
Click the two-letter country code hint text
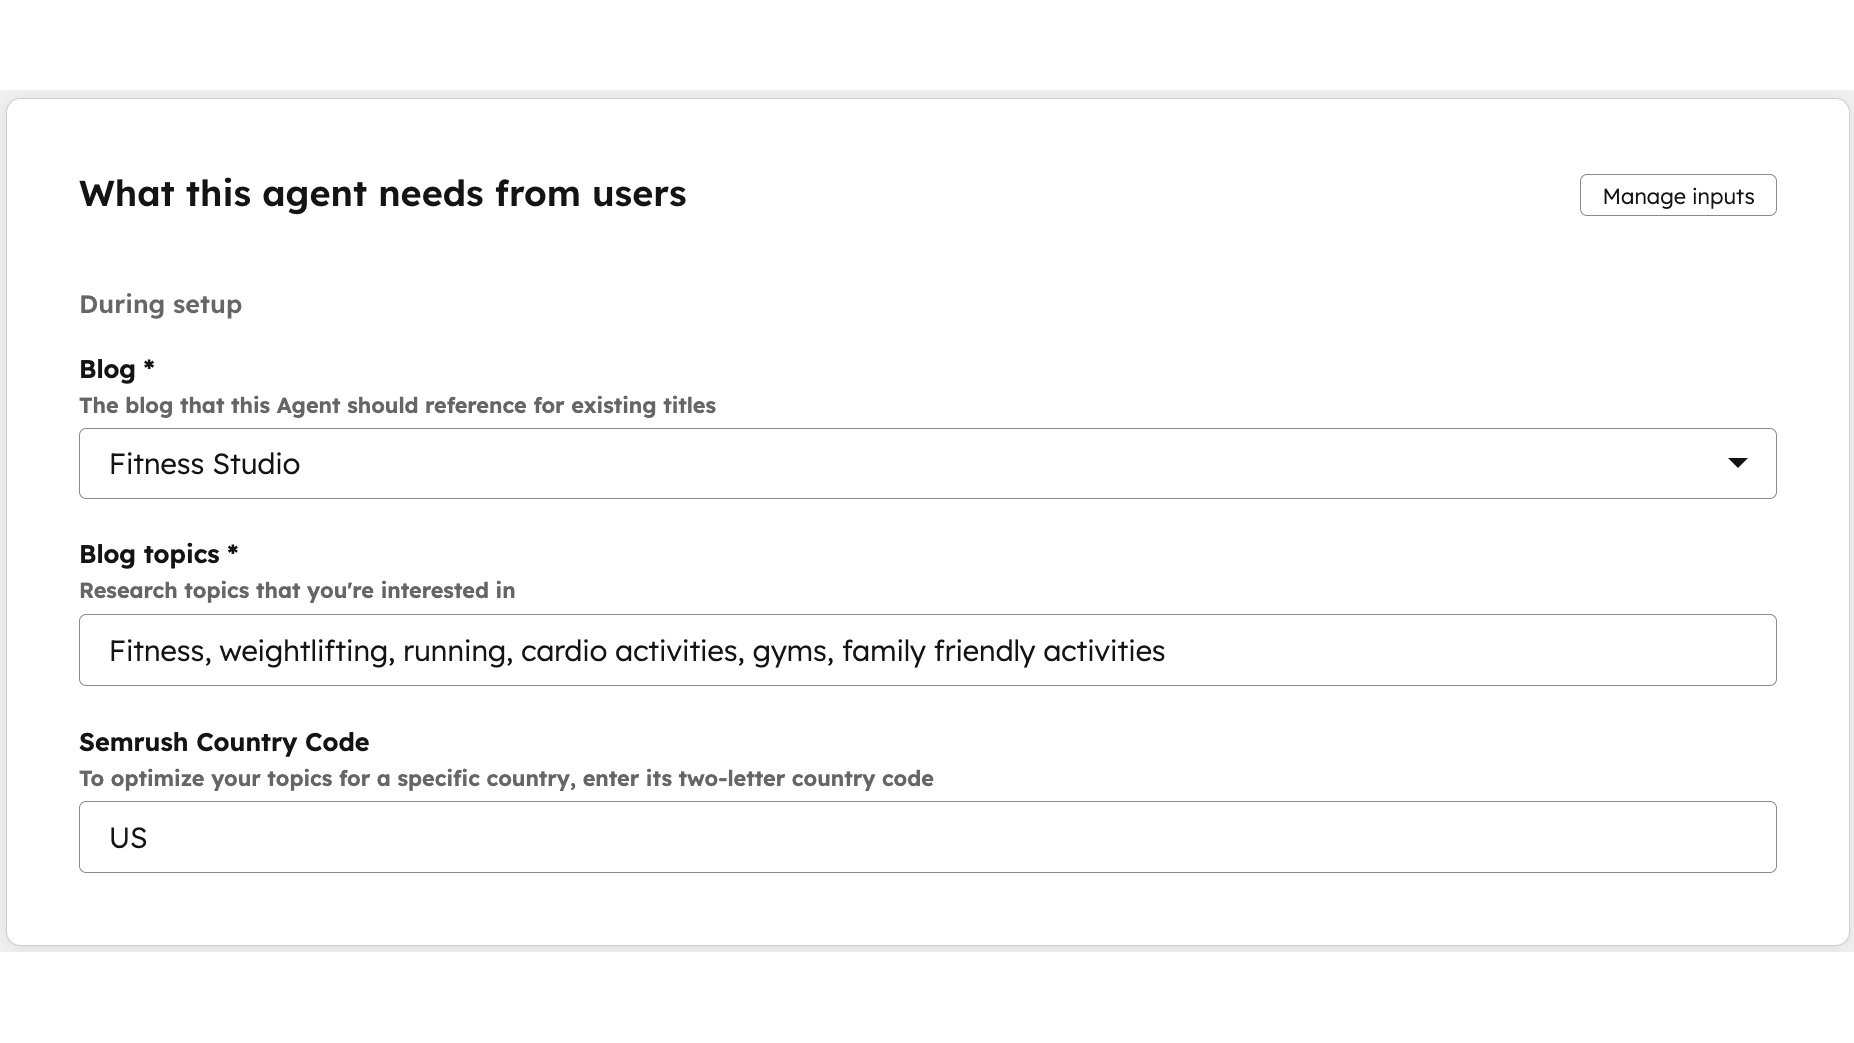pos(505,778)
